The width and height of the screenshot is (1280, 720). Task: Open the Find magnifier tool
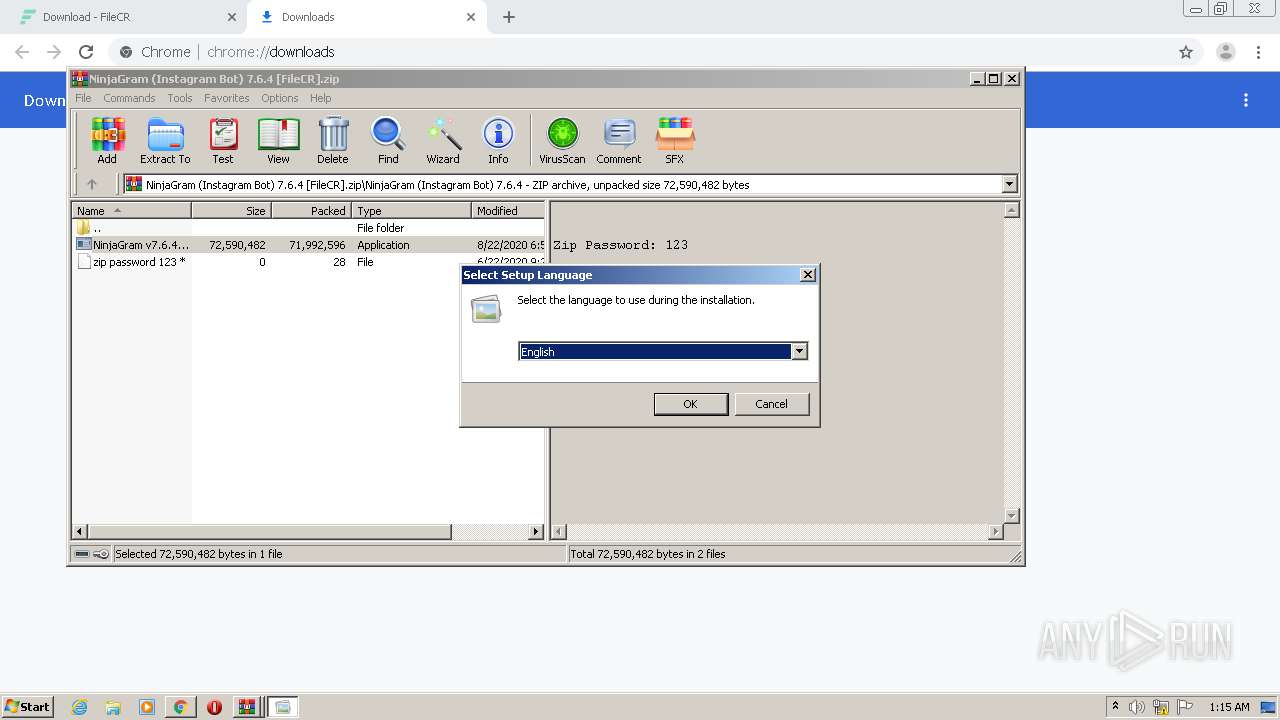click(388, 140)
